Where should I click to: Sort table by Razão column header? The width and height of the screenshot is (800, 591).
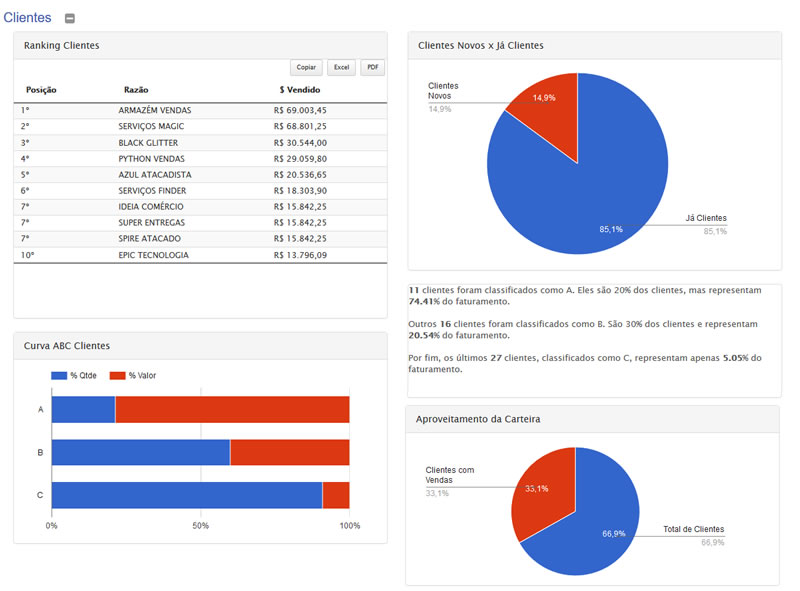(136, 90)
